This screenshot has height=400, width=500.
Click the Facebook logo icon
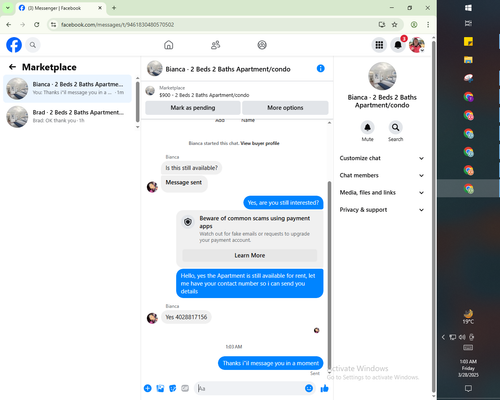pyautogui.click(x=14, y=45)
